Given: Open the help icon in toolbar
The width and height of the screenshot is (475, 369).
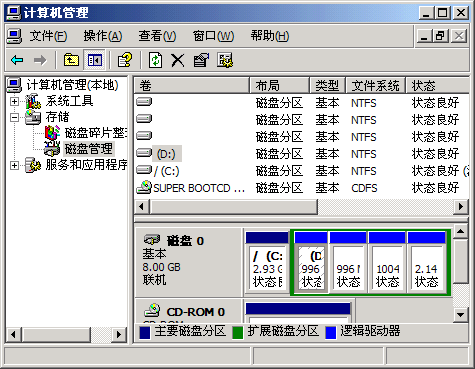Looking at the screenshot, I should click(125, 60).
